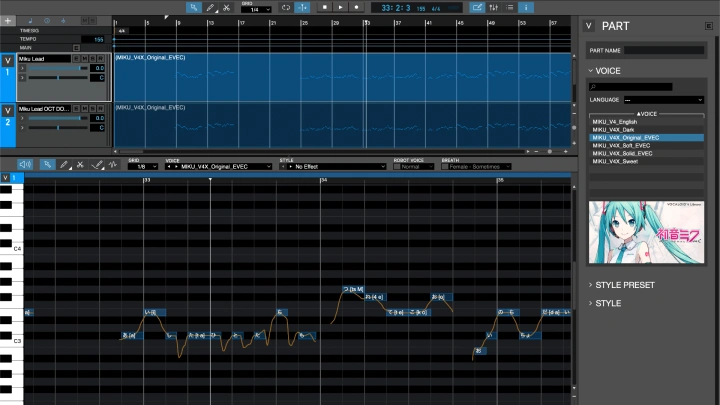Click global solo S button above tracks

(92, 21)
